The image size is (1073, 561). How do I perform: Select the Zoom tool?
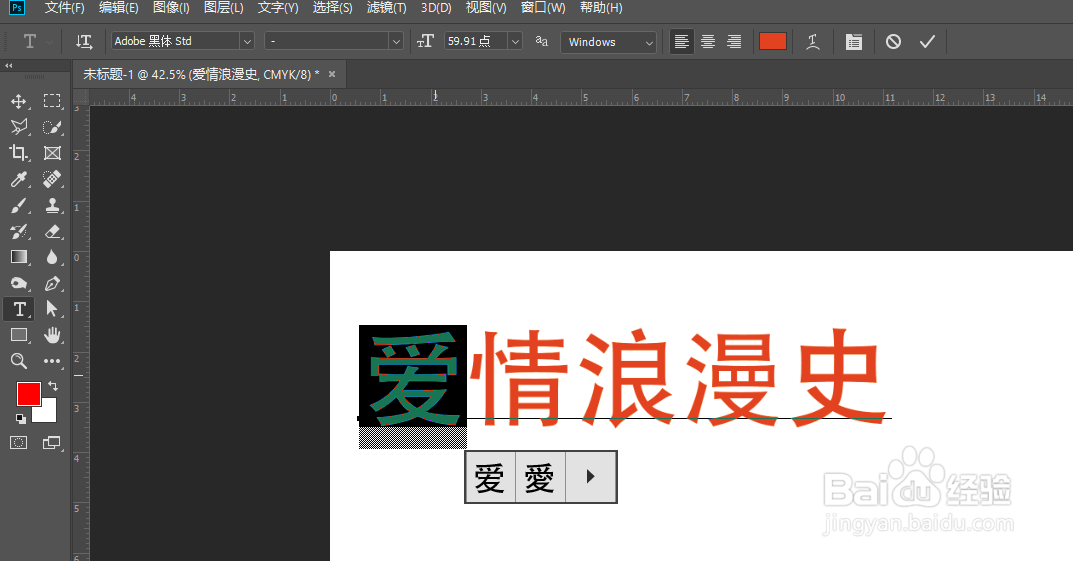(18, 361)
